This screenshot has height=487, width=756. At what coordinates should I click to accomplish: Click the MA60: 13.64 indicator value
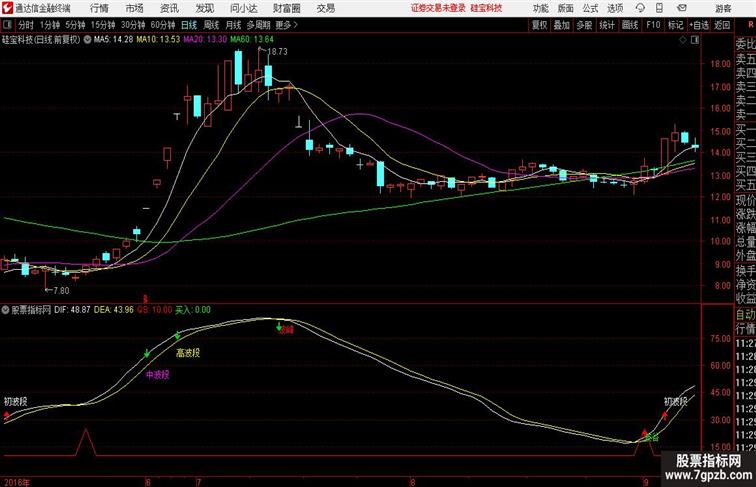(252, 40)
